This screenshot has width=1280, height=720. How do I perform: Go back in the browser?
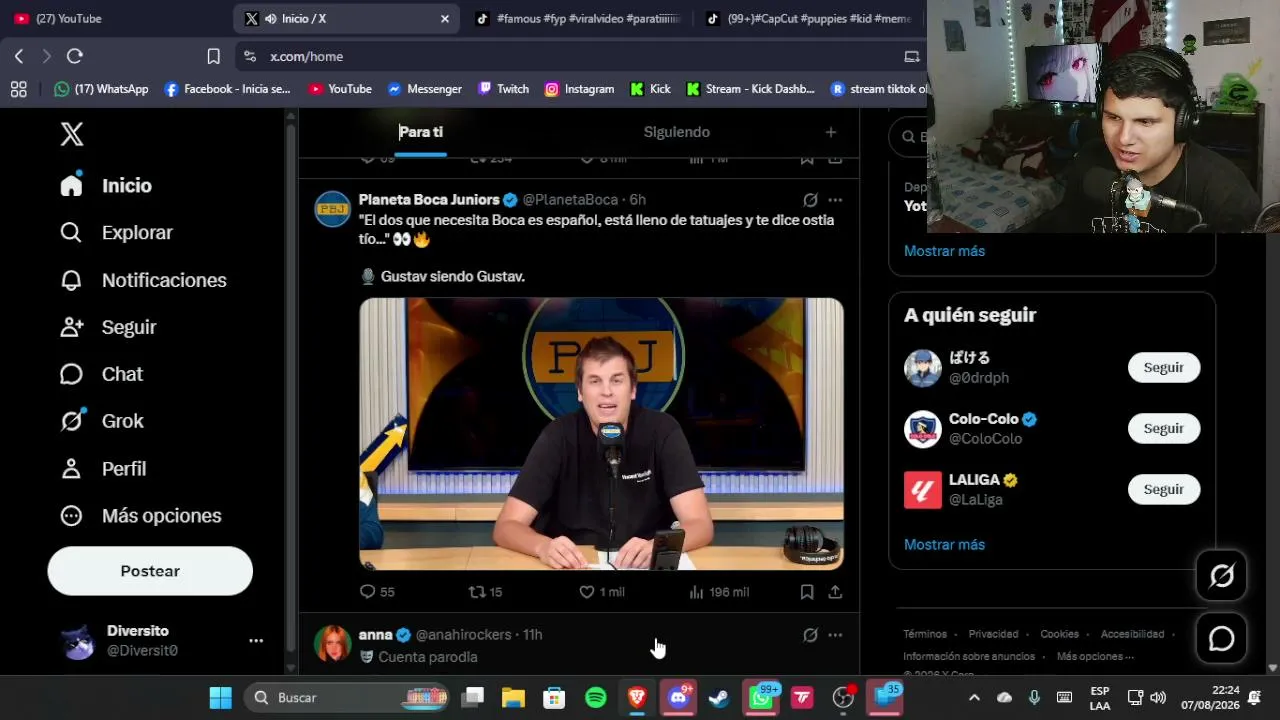click(19, 57)
